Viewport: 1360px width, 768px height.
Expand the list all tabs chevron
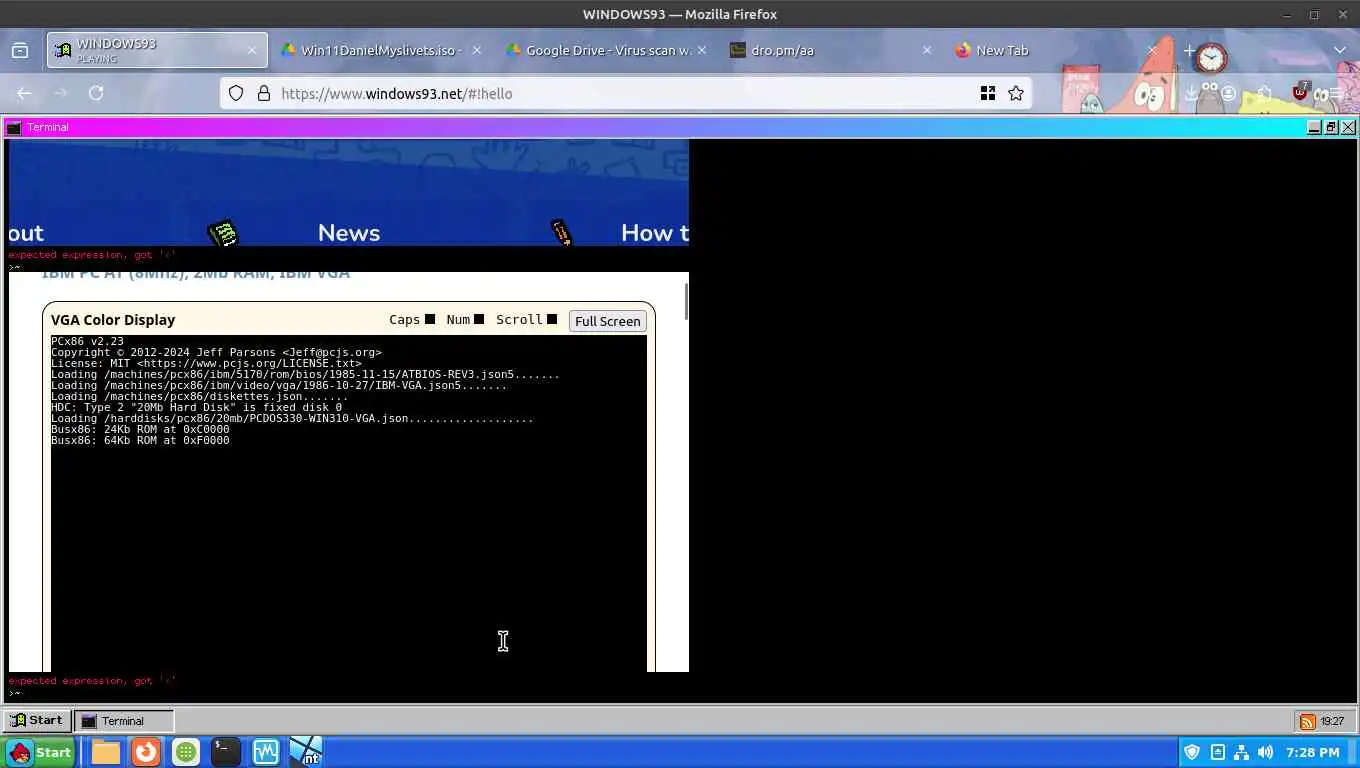(1340, 50)
